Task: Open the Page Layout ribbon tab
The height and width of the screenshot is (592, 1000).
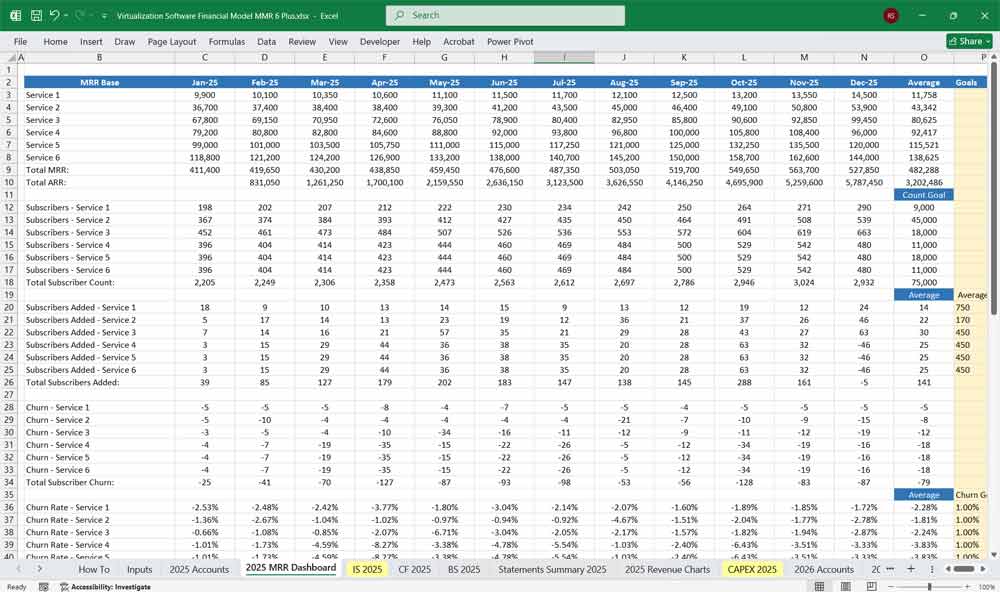Action: (172, 41)
